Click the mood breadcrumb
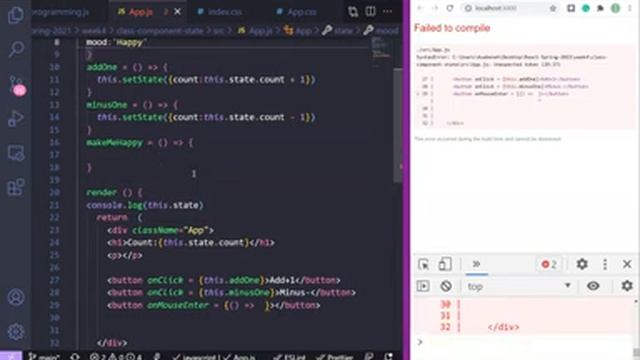 click(x=381, y=31)
